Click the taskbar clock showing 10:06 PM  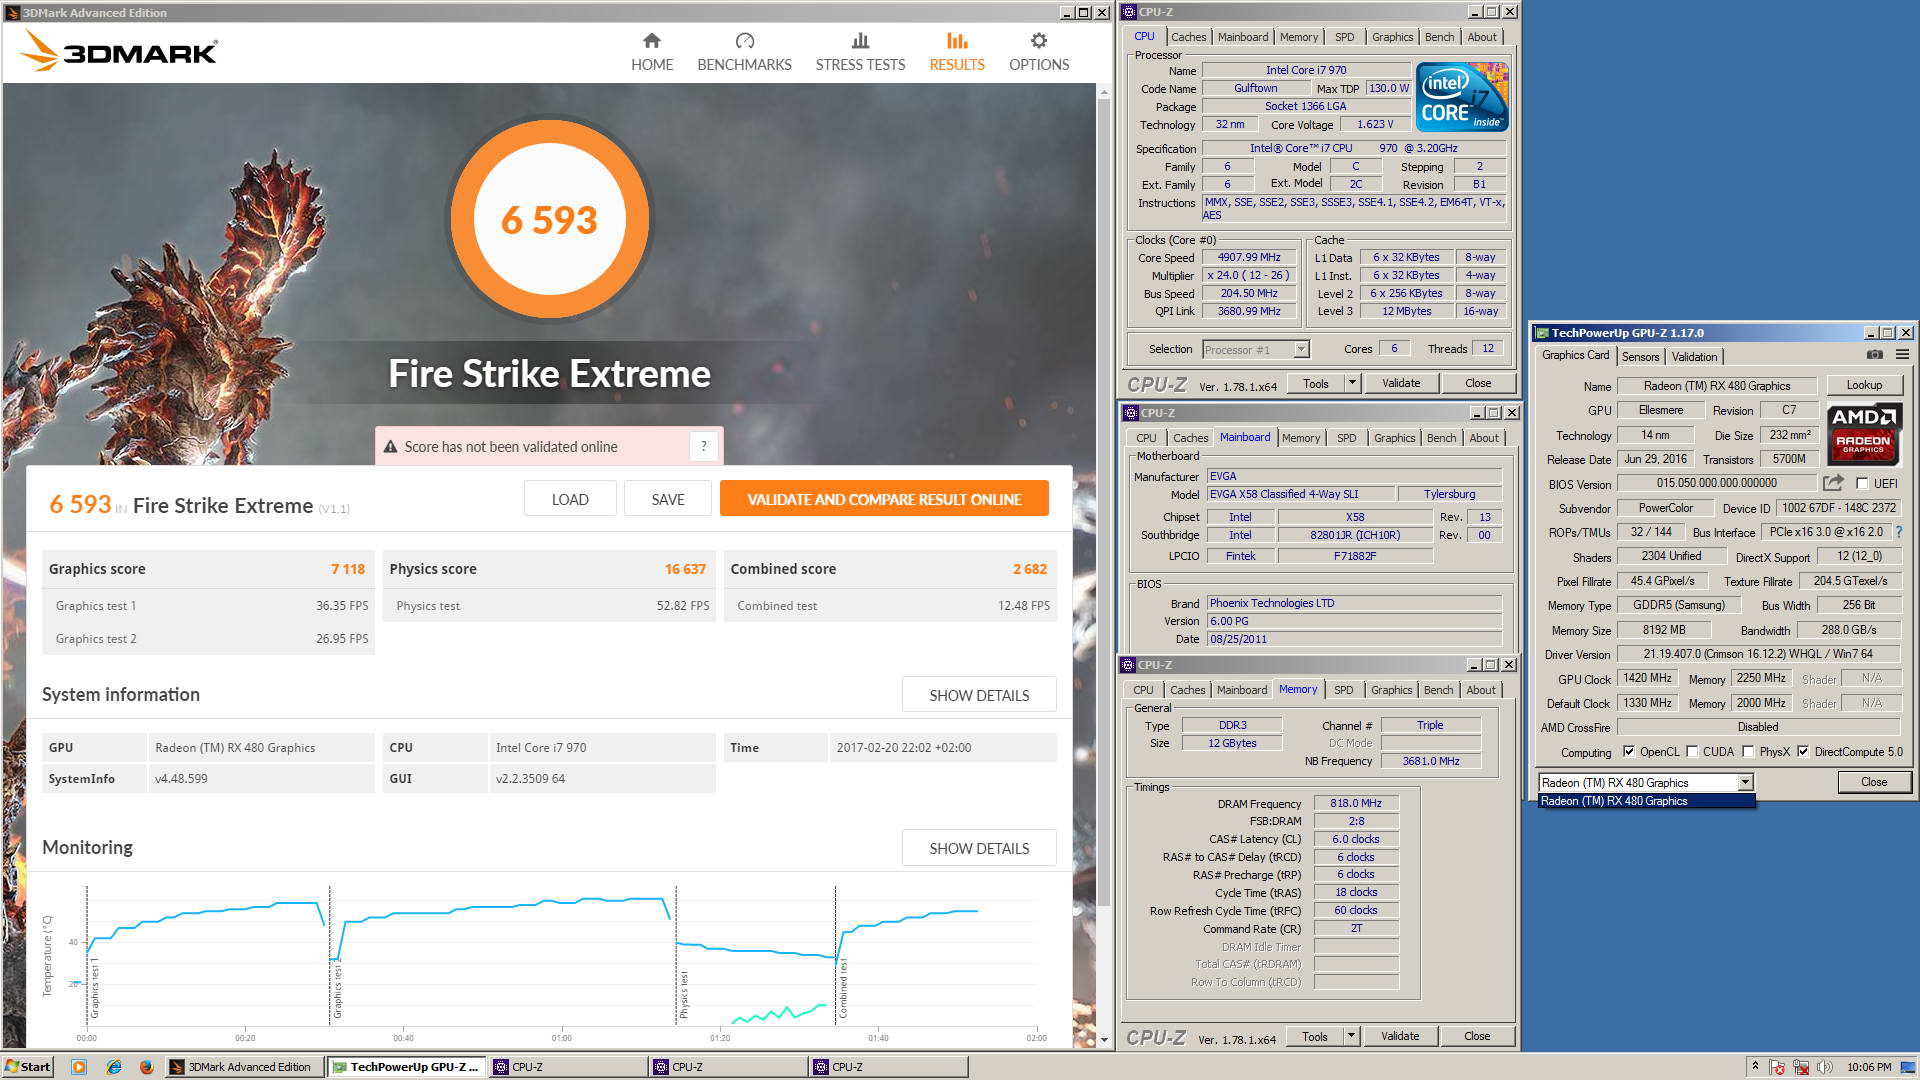coord(1868,1067)
